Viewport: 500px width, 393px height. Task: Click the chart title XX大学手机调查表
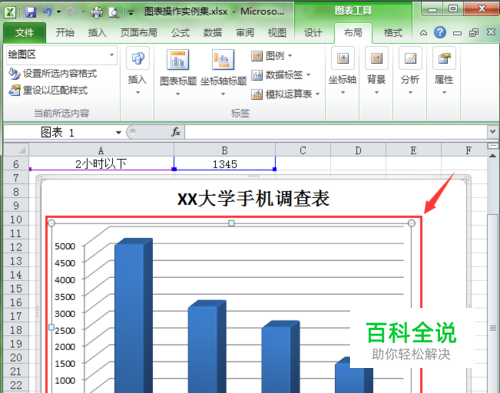tap(254, 199)
